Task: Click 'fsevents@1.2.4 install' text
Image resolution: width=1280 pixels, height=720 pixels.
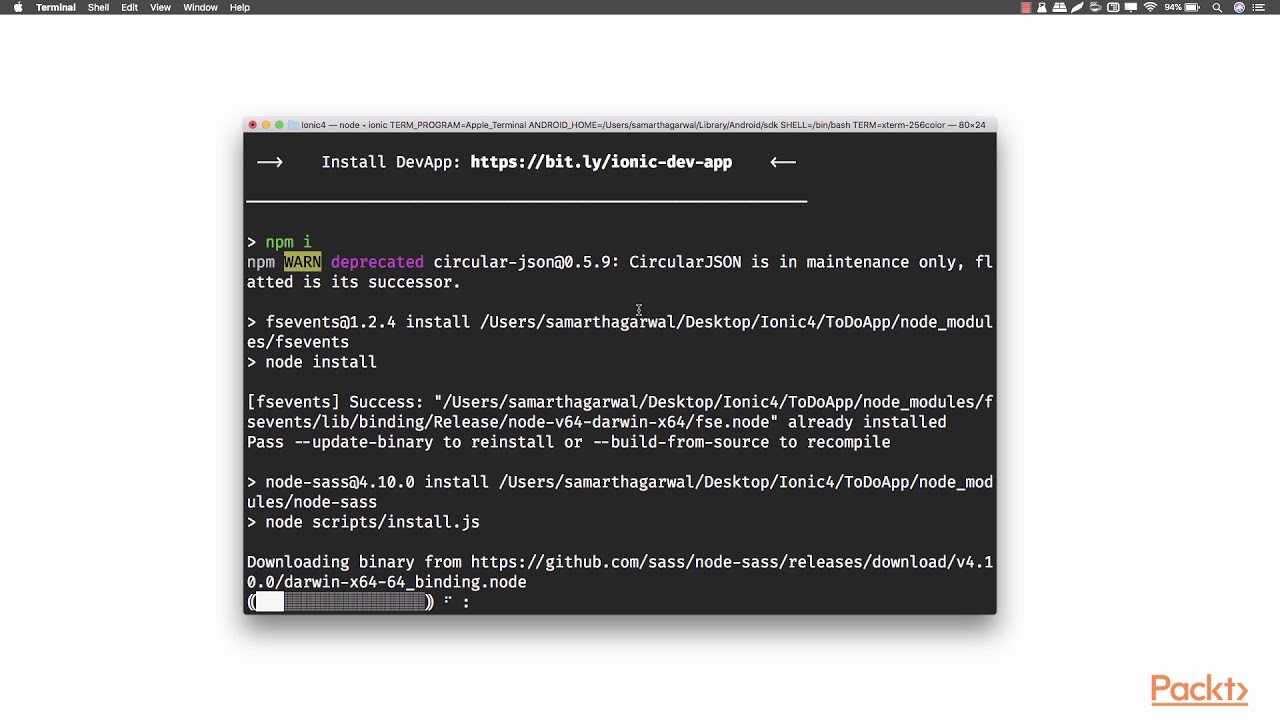Action: [367, 322]
